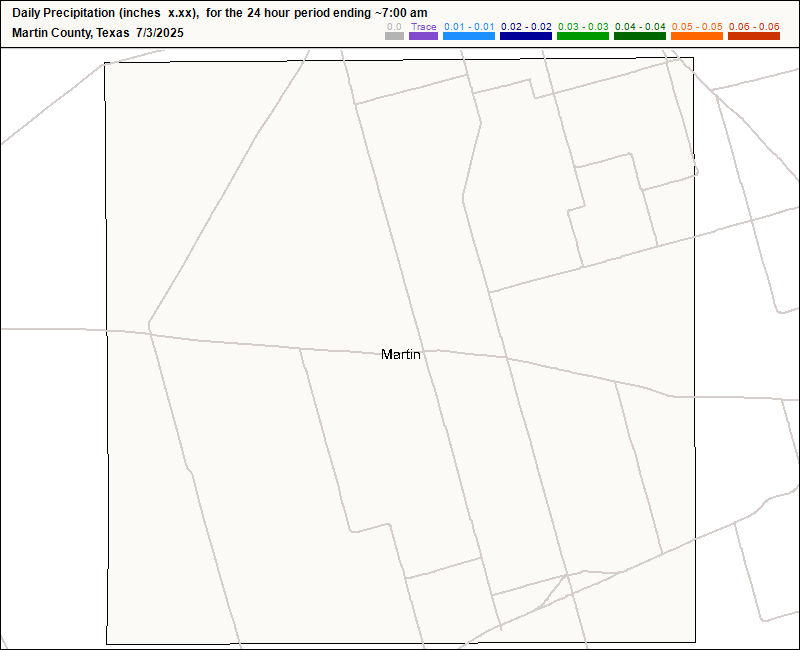Image resolution: width=800 pixels, height=650 pixels.
Task: Click the dark green 0.04 legend swatch
Action: pos(640,36)
